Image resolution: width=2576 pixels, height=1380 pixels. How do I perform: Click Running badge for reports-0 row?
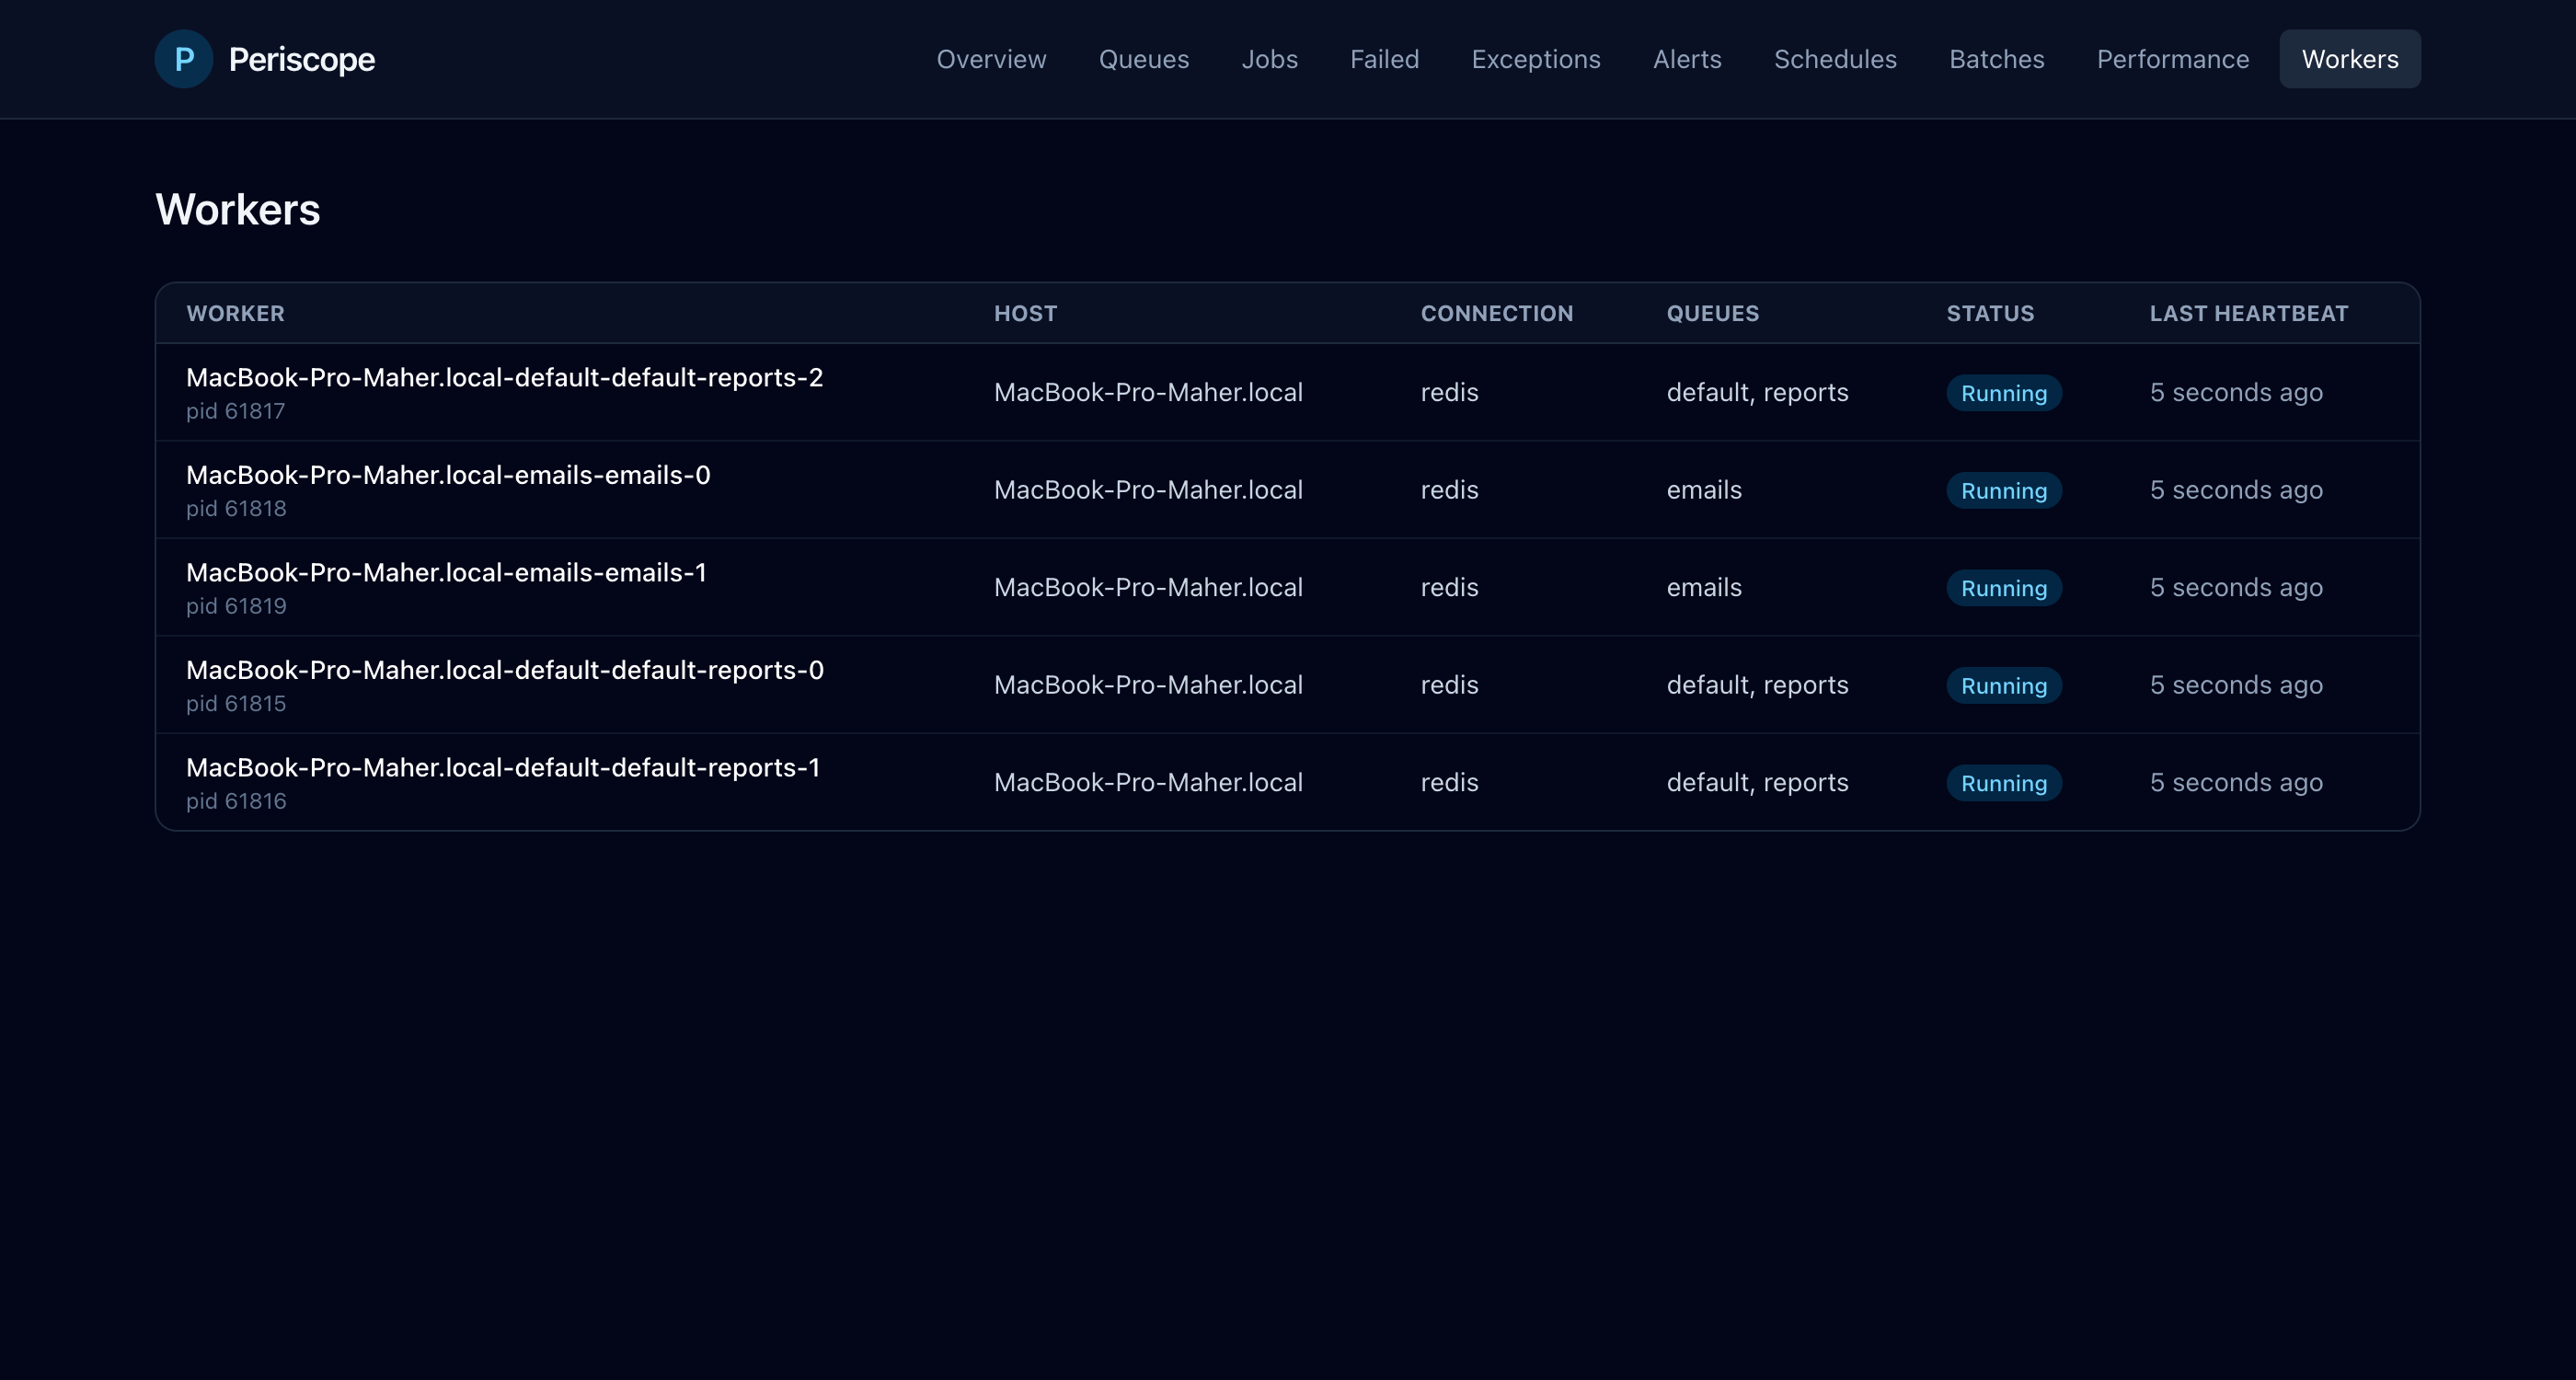click(x=2004, y=685)
